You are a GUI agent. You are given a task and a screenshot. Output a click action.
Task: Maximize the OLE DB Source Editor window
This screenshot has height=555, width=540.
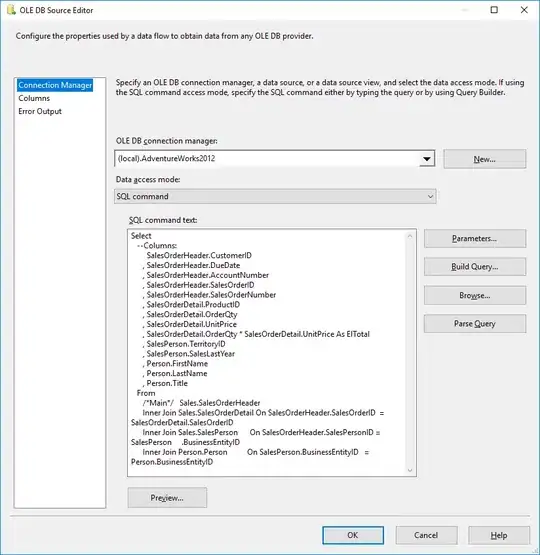494,10
